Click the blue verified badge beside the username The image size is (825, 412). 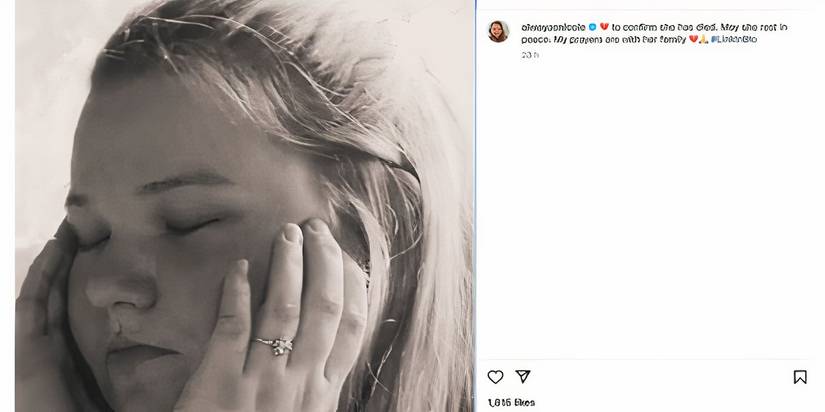(592, 27)
